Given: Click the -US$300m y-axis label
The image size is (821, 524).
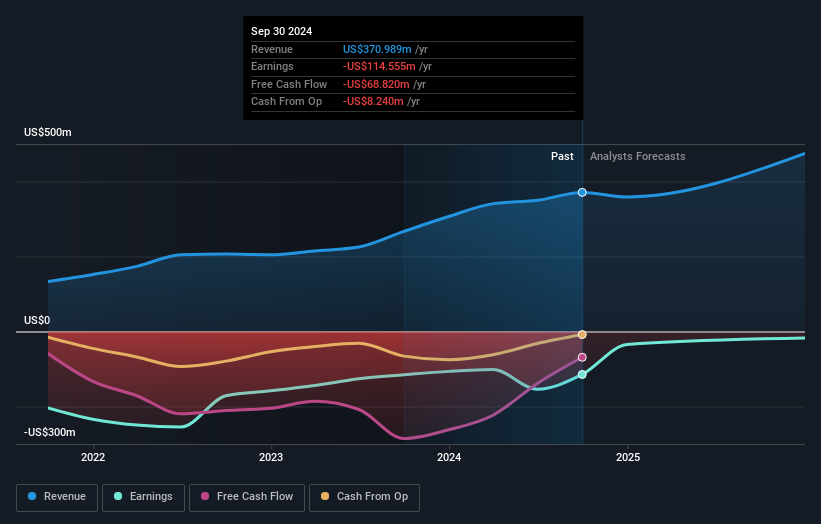Looking at the screenshot, I should pyautogui.click(x=50, y=432).
